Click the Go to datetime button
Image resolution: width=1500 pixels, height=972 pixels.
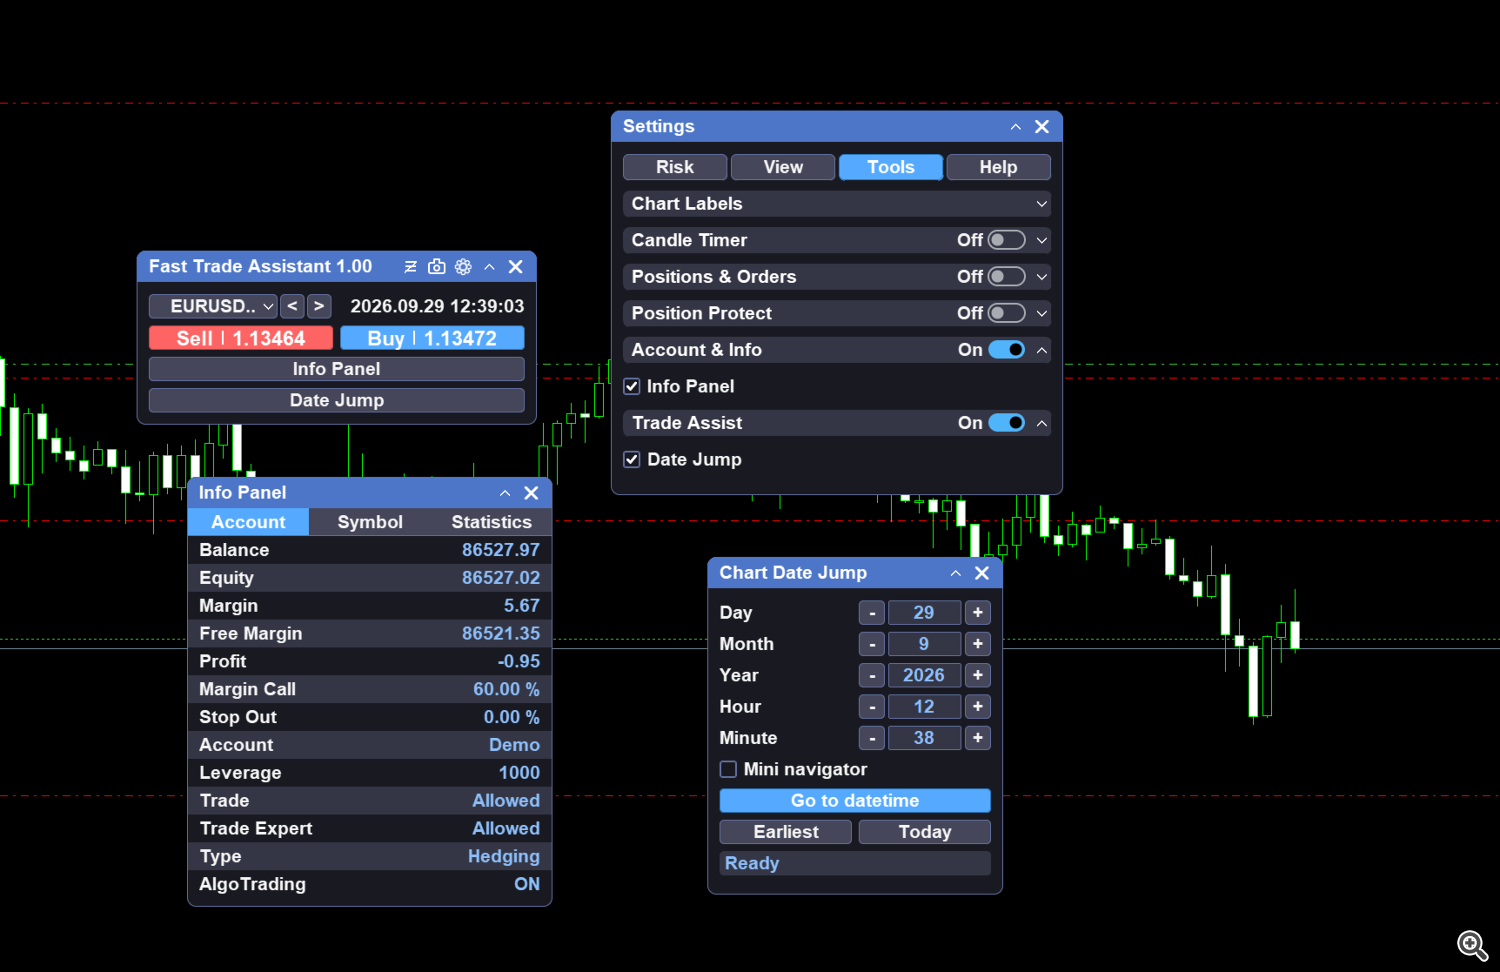855,800
